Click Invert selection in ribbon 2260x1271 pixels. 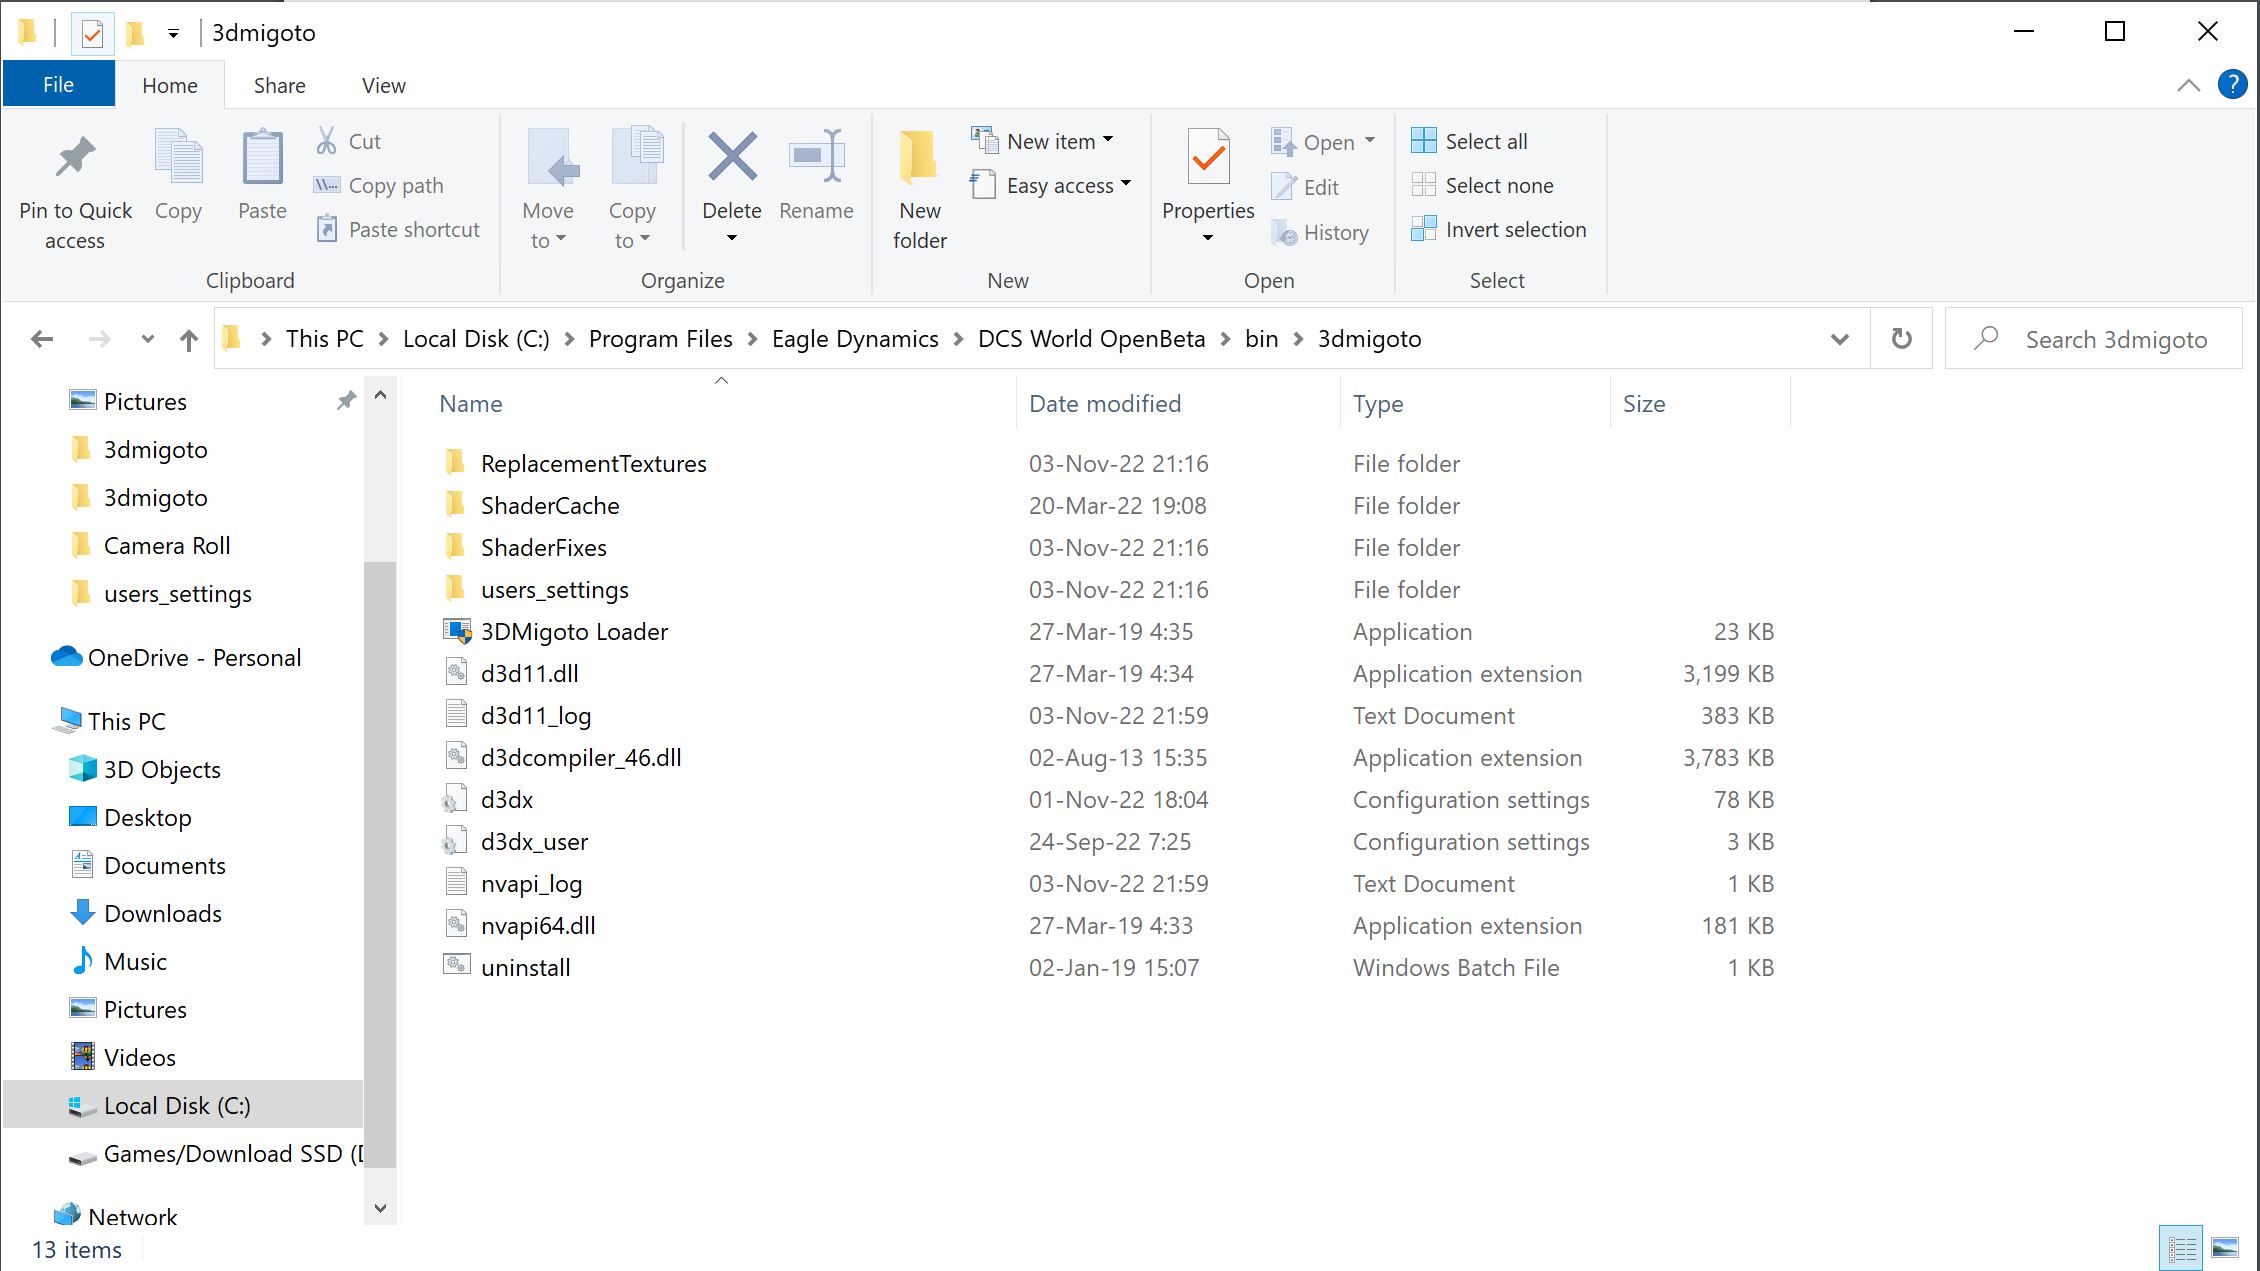click(x=1498, y=229)
